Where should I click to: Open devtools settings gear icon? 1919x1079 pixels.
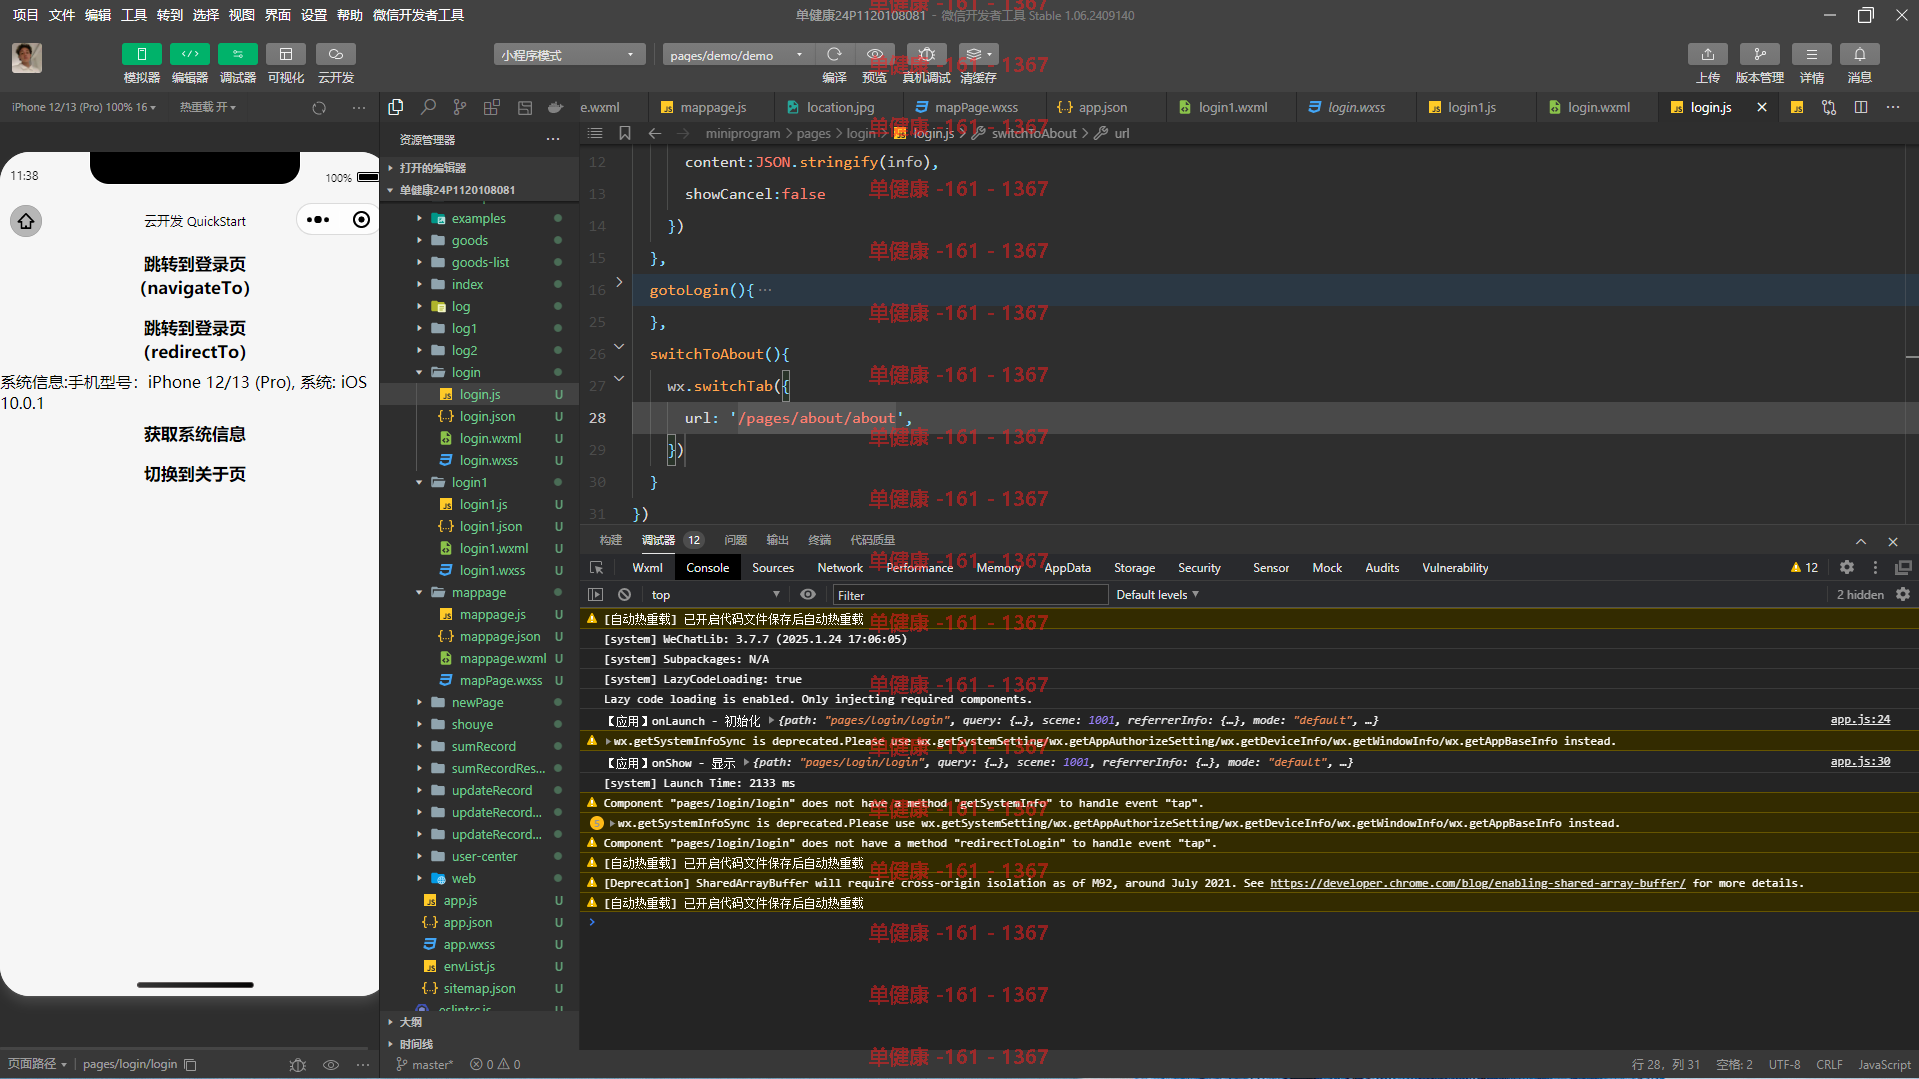(x=1847, y=567)
